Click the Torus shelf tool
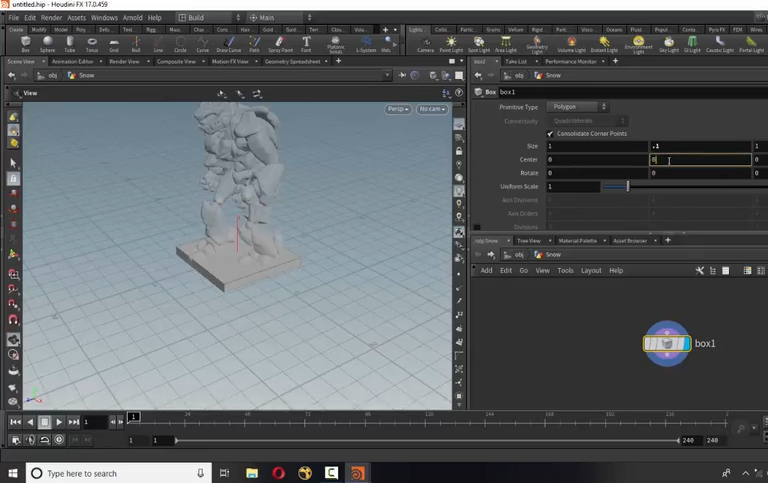The height and width of the screenshot is (483, 768). 92,43
